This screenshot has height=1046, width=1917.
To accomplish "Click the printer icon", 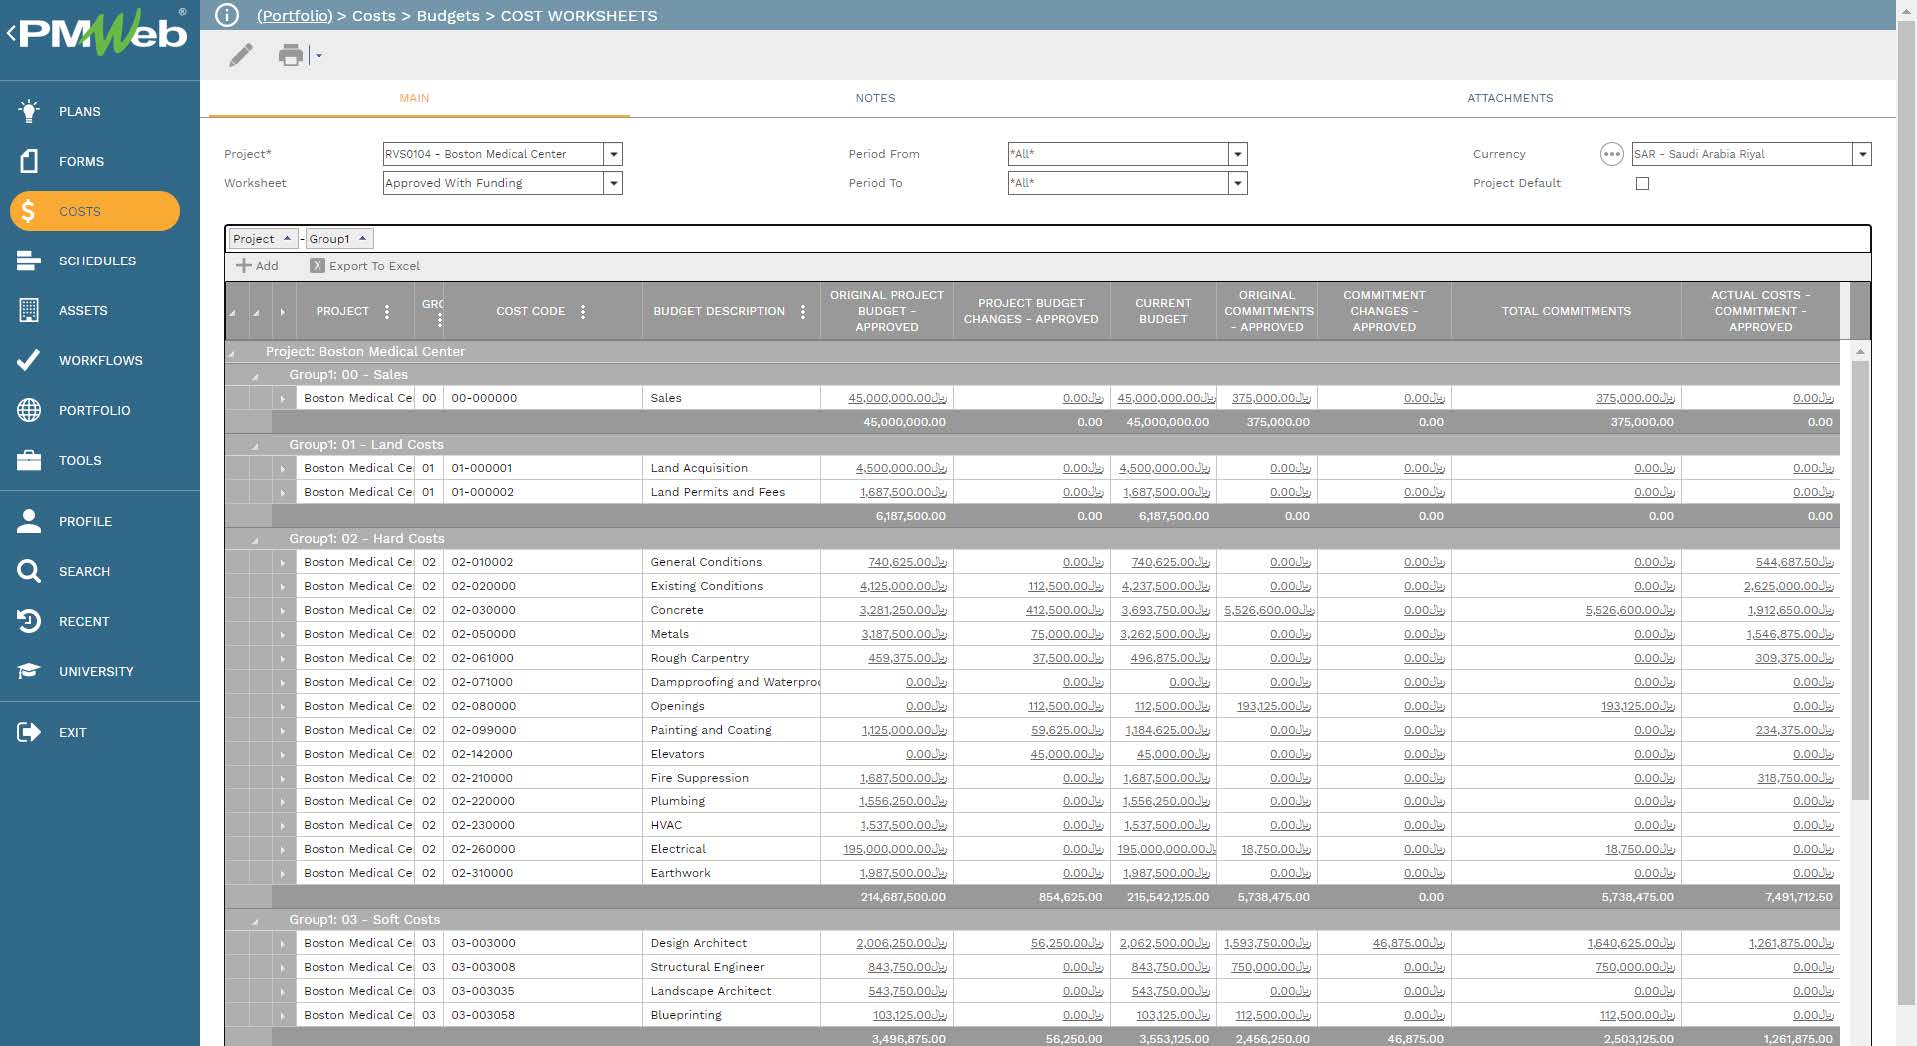I will [x=291, y=55].
